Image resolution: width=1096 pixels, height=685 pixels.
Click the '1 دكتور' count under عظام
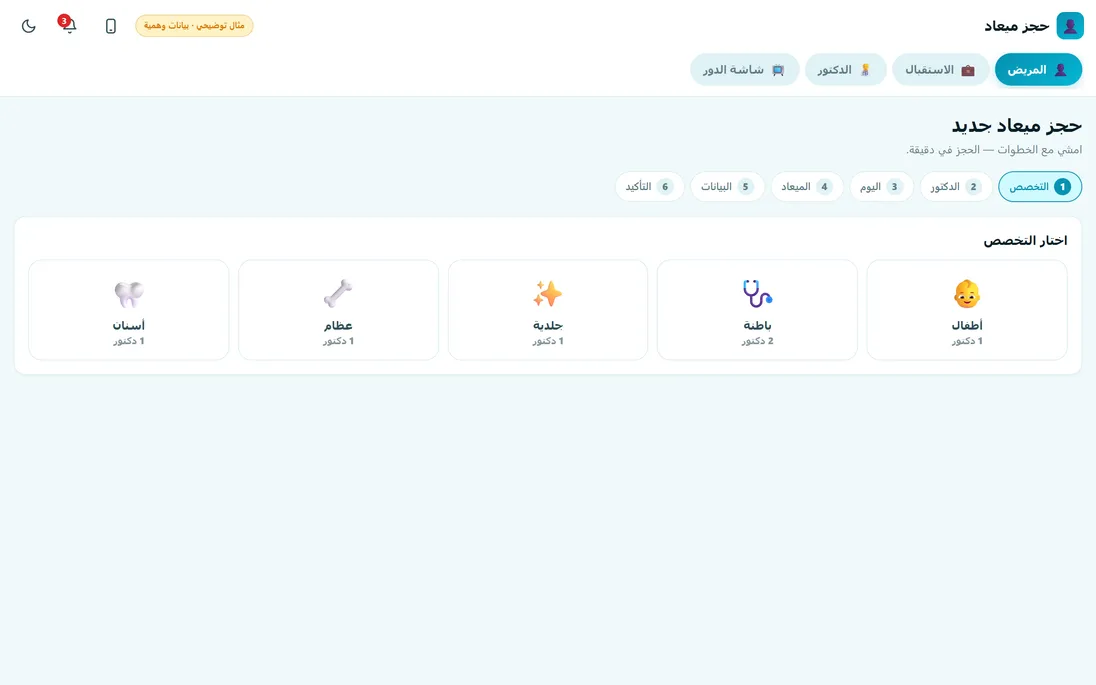tap(338, 341)
